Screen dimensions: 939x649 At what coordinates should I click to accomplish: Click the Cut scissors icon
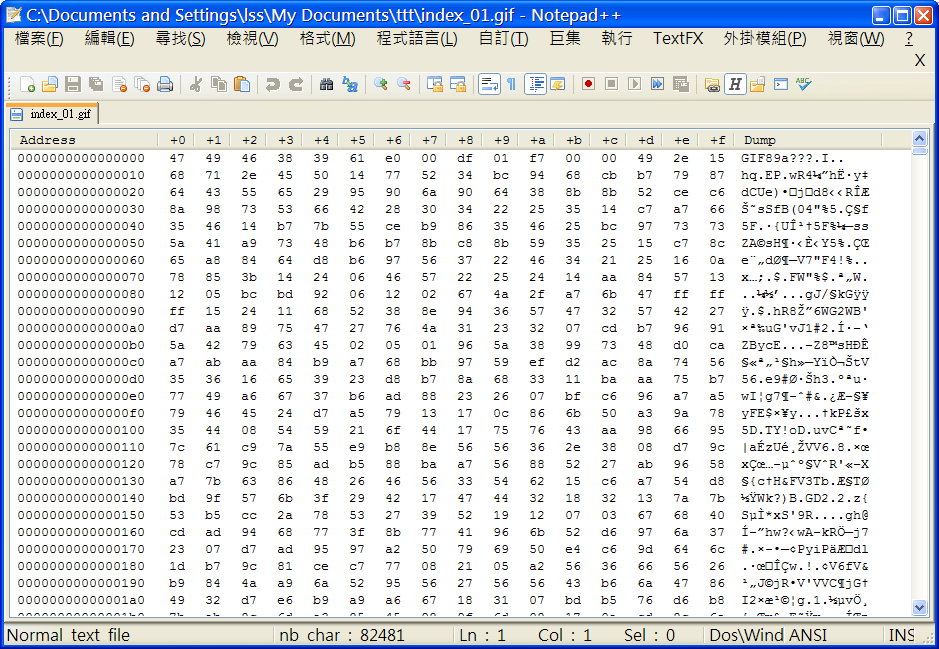click(x=195, y=84)
